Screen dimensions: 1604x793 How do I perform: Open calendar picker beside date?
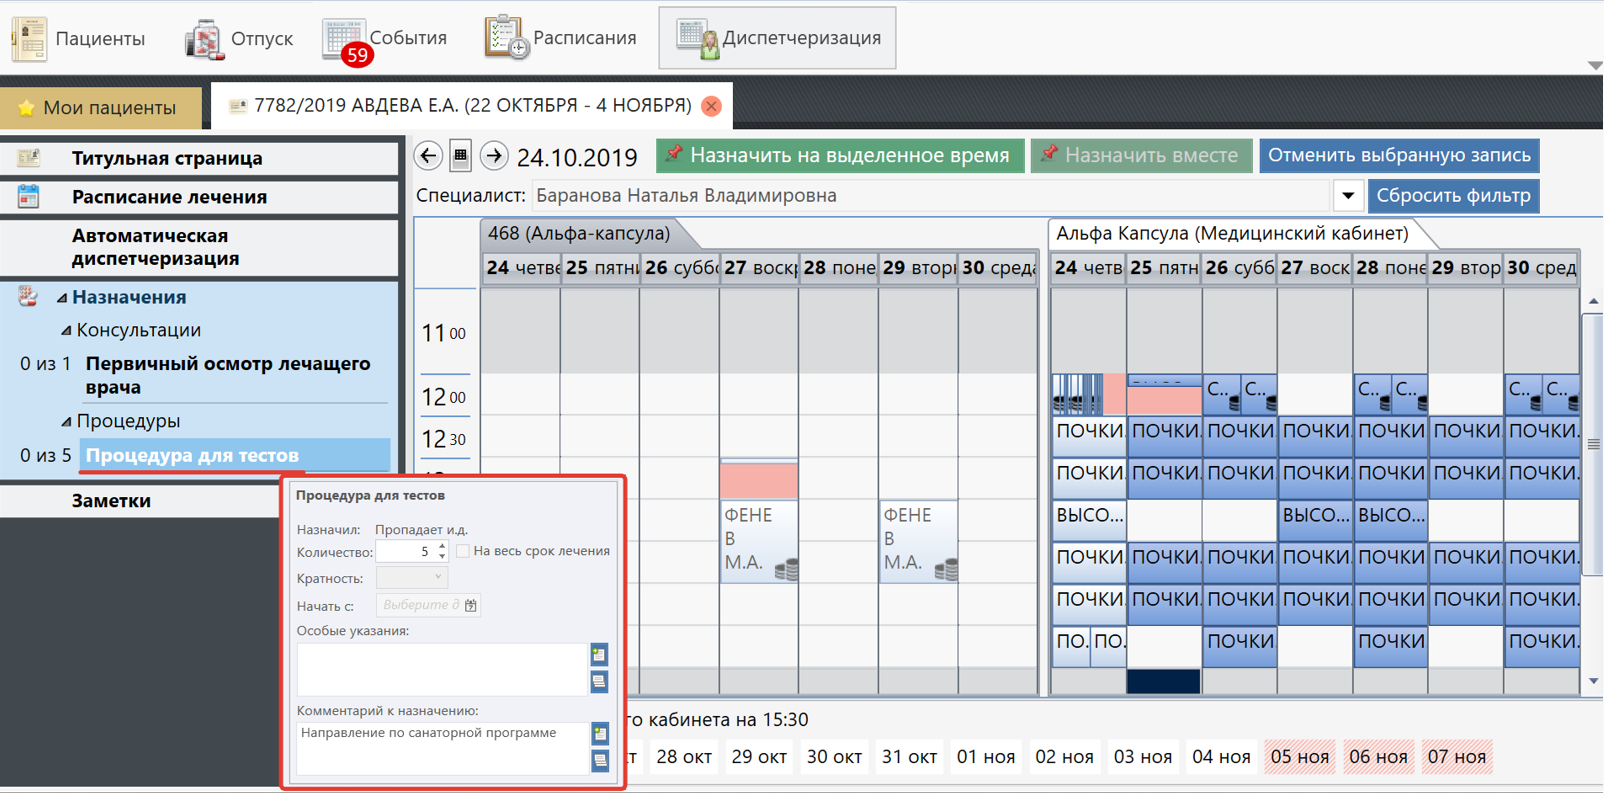[461, 156]
